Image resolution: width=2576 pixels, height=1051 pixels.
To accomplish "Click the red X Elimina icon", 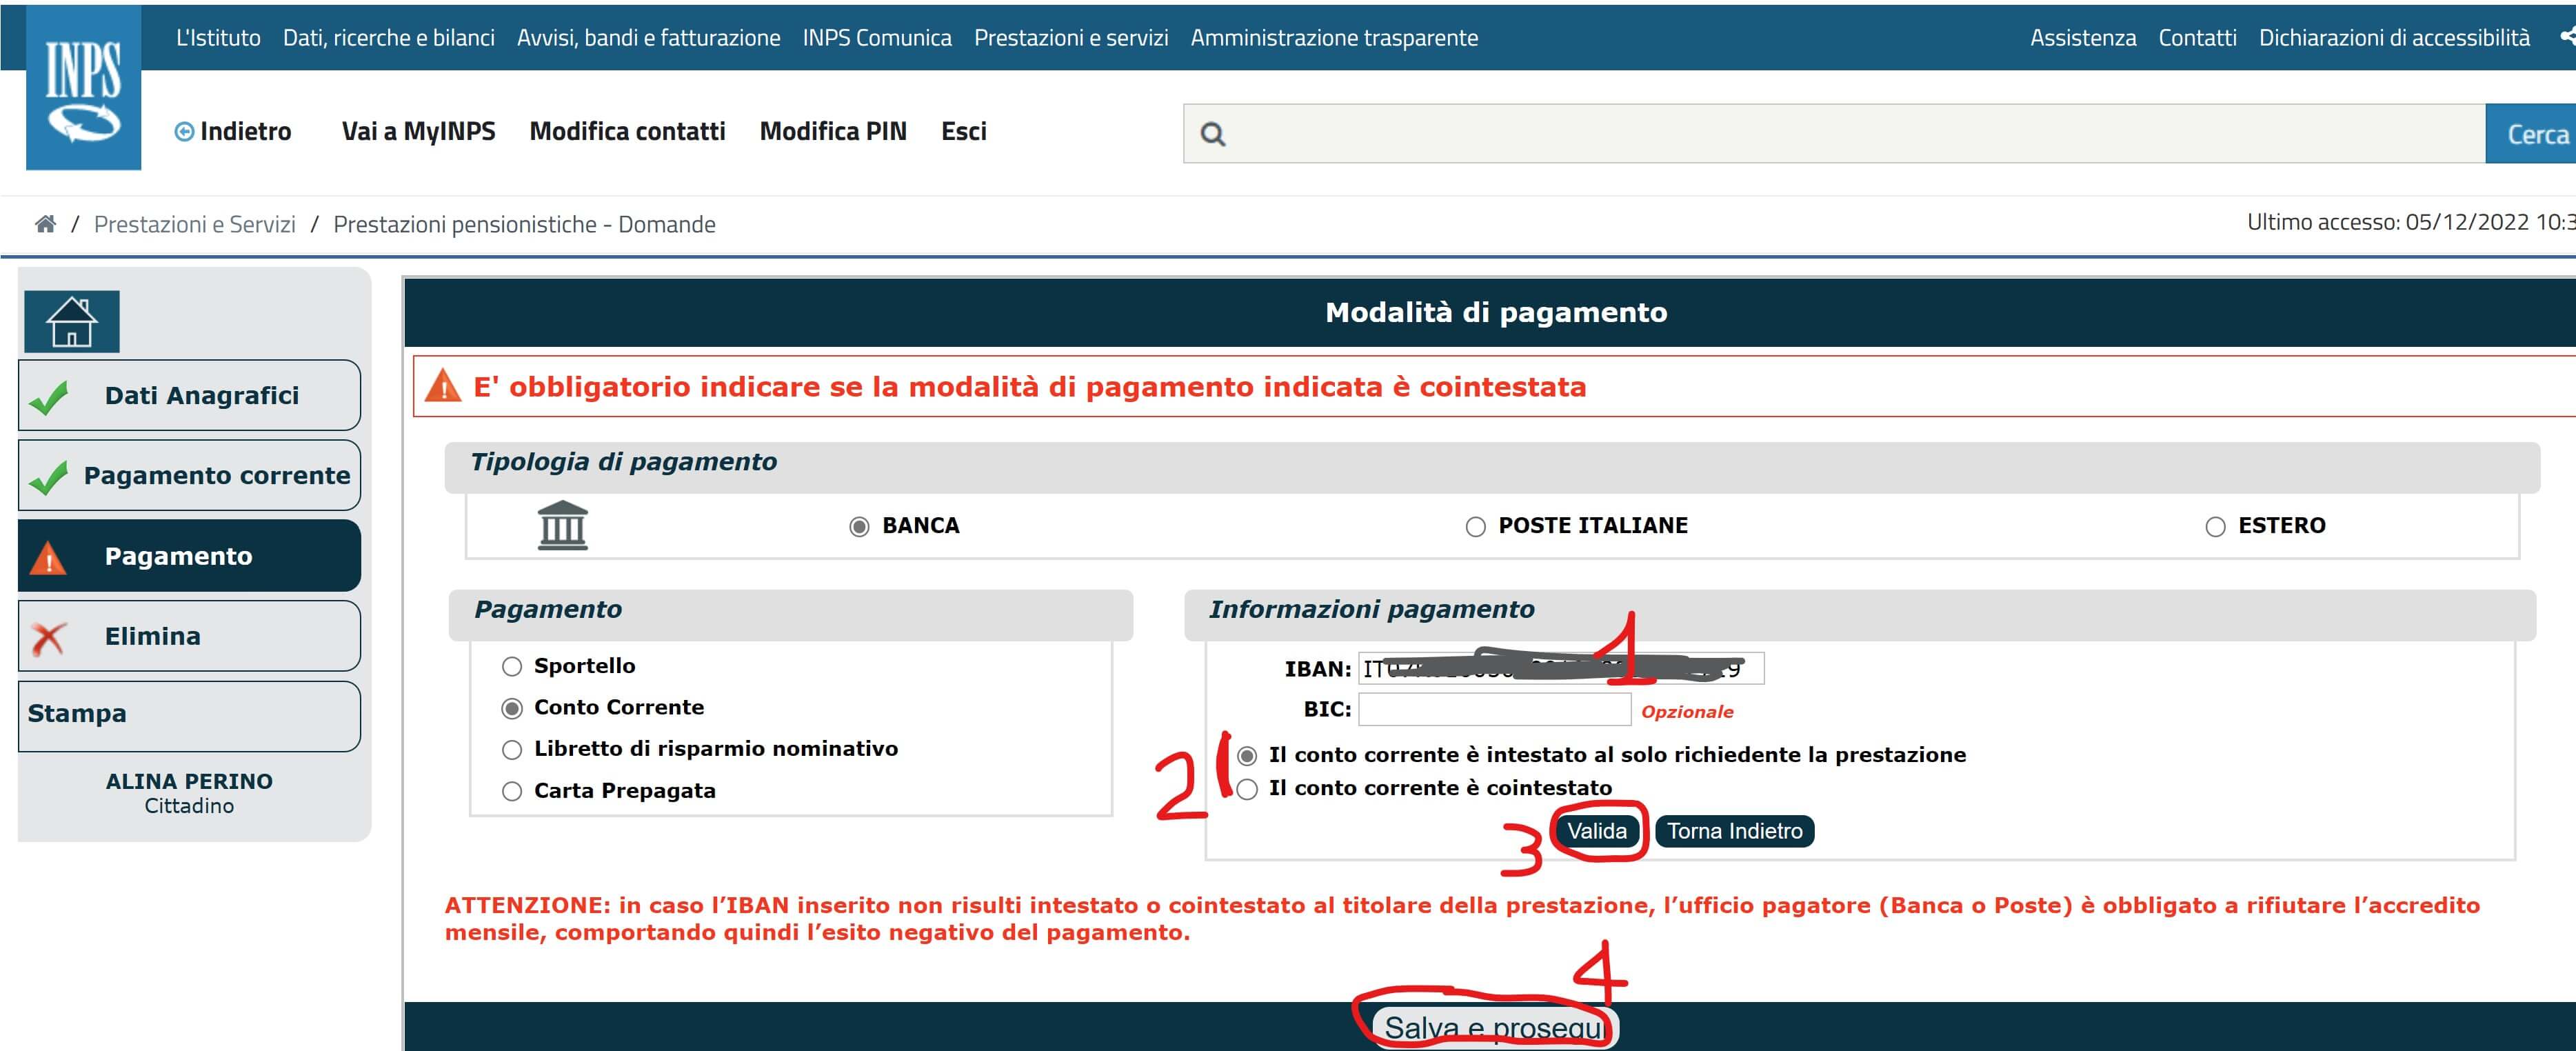I will [x=48, y=637].
